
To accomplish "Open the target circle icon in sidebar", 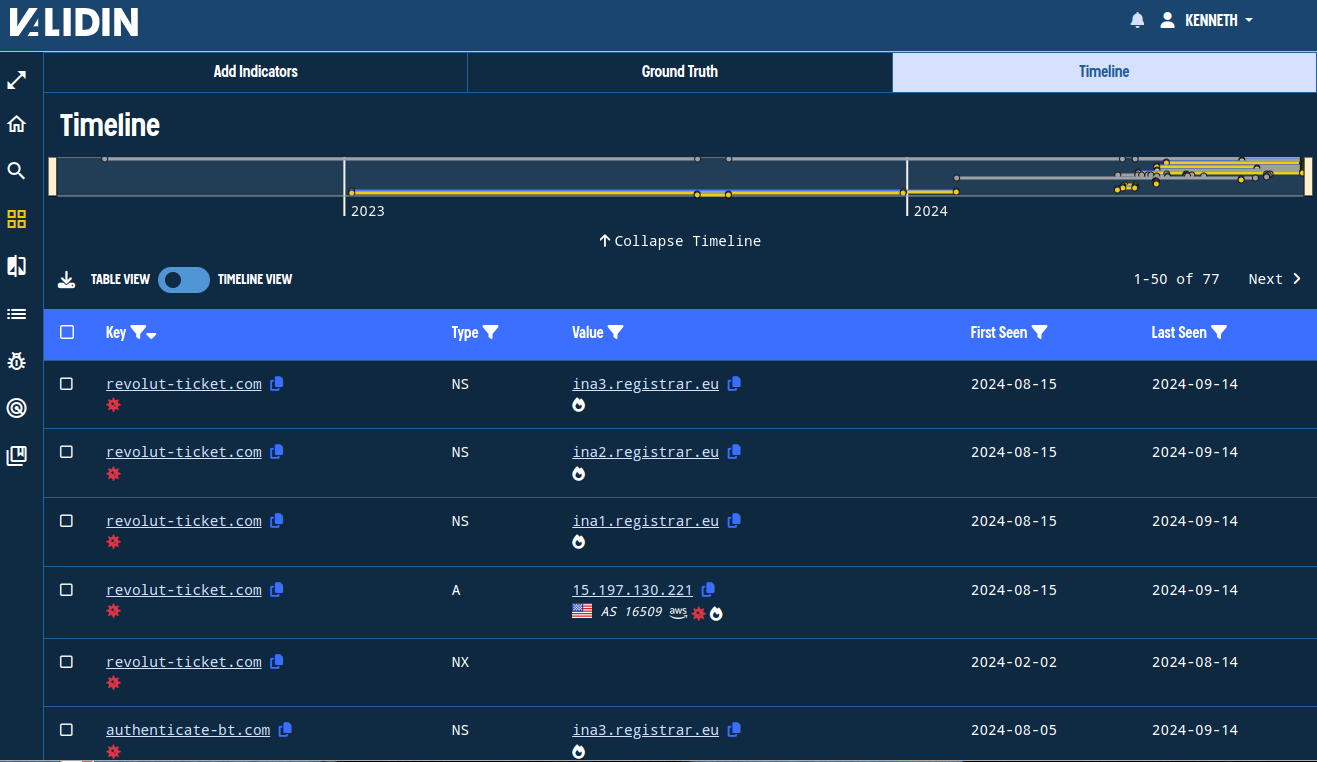I will tap(16, 408).
